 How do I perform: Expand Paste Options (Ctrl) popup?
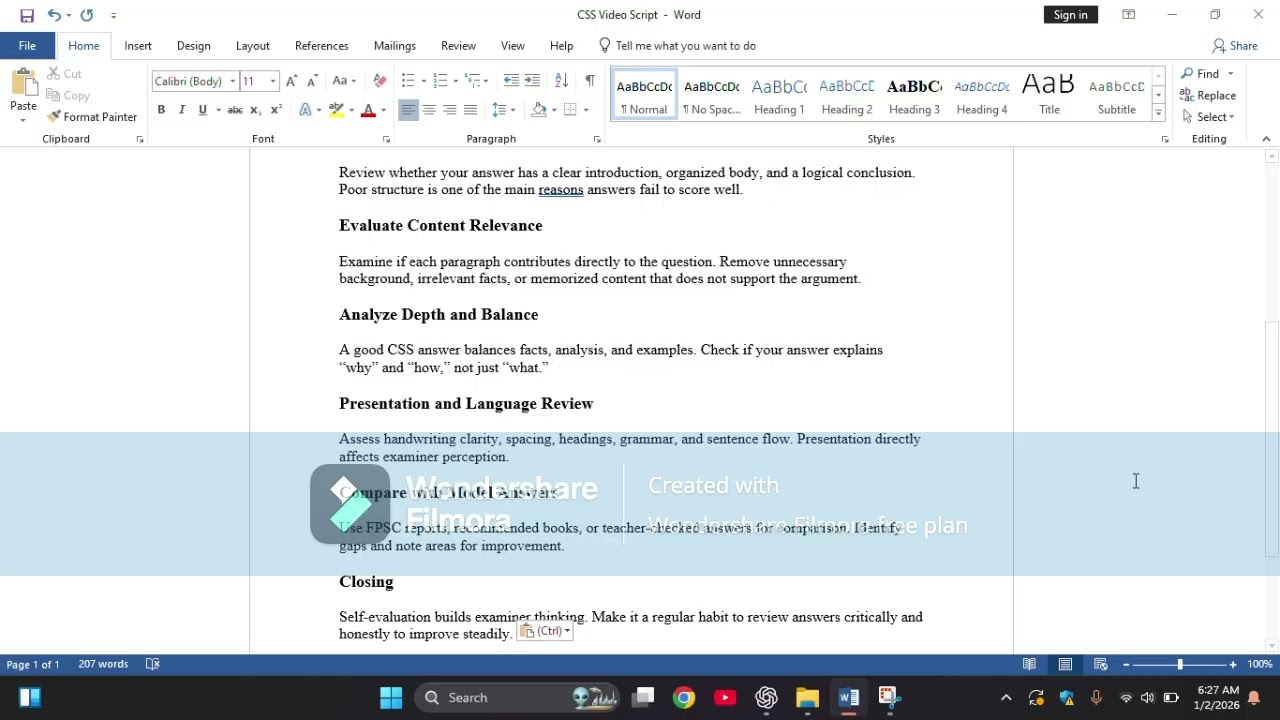pyautogui.click(x=545, y=631)
